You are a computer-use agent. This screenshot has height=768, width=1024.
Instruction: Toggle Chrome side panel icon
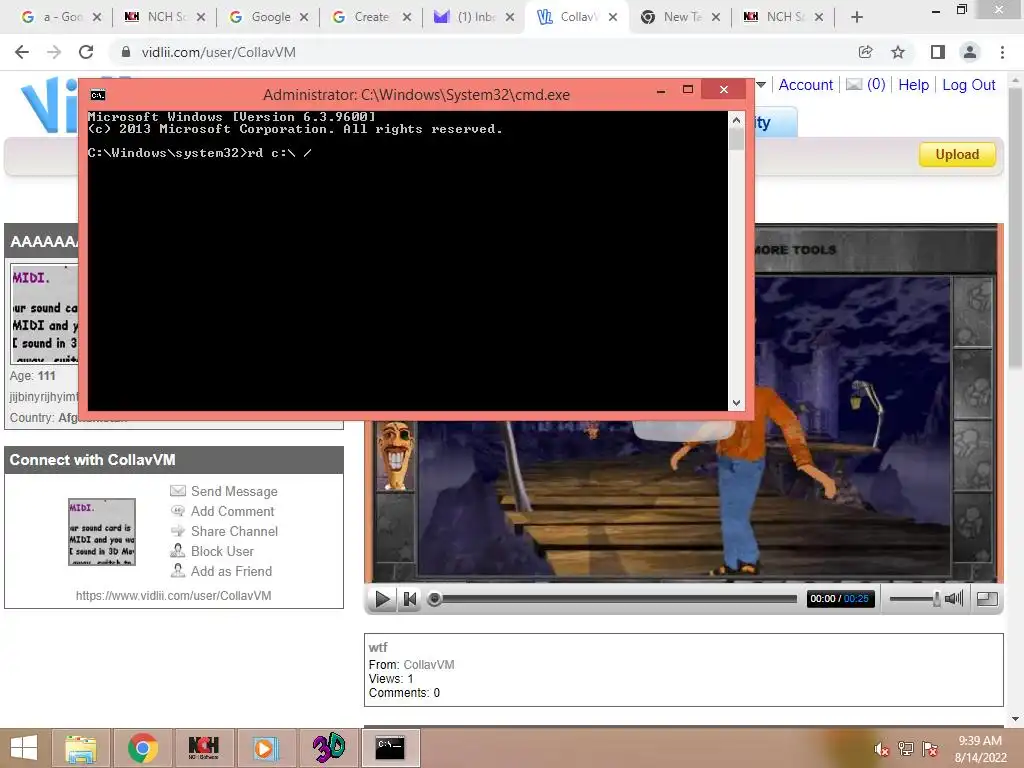(x=938, y=52)
